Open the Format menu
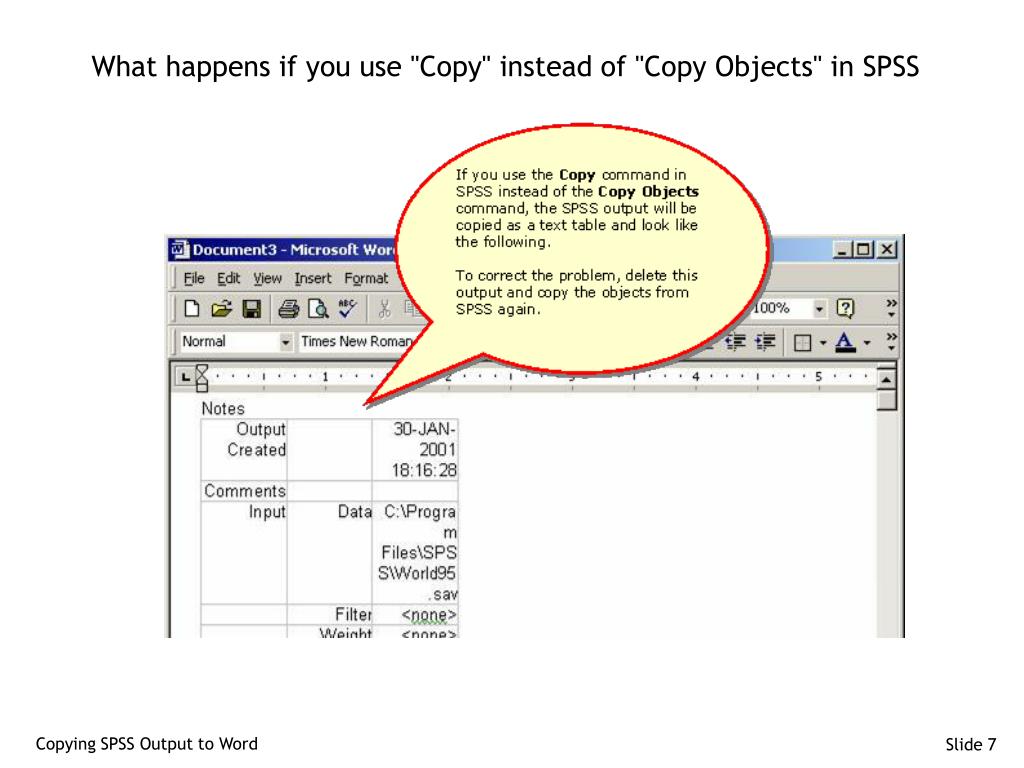 point(366,279)
